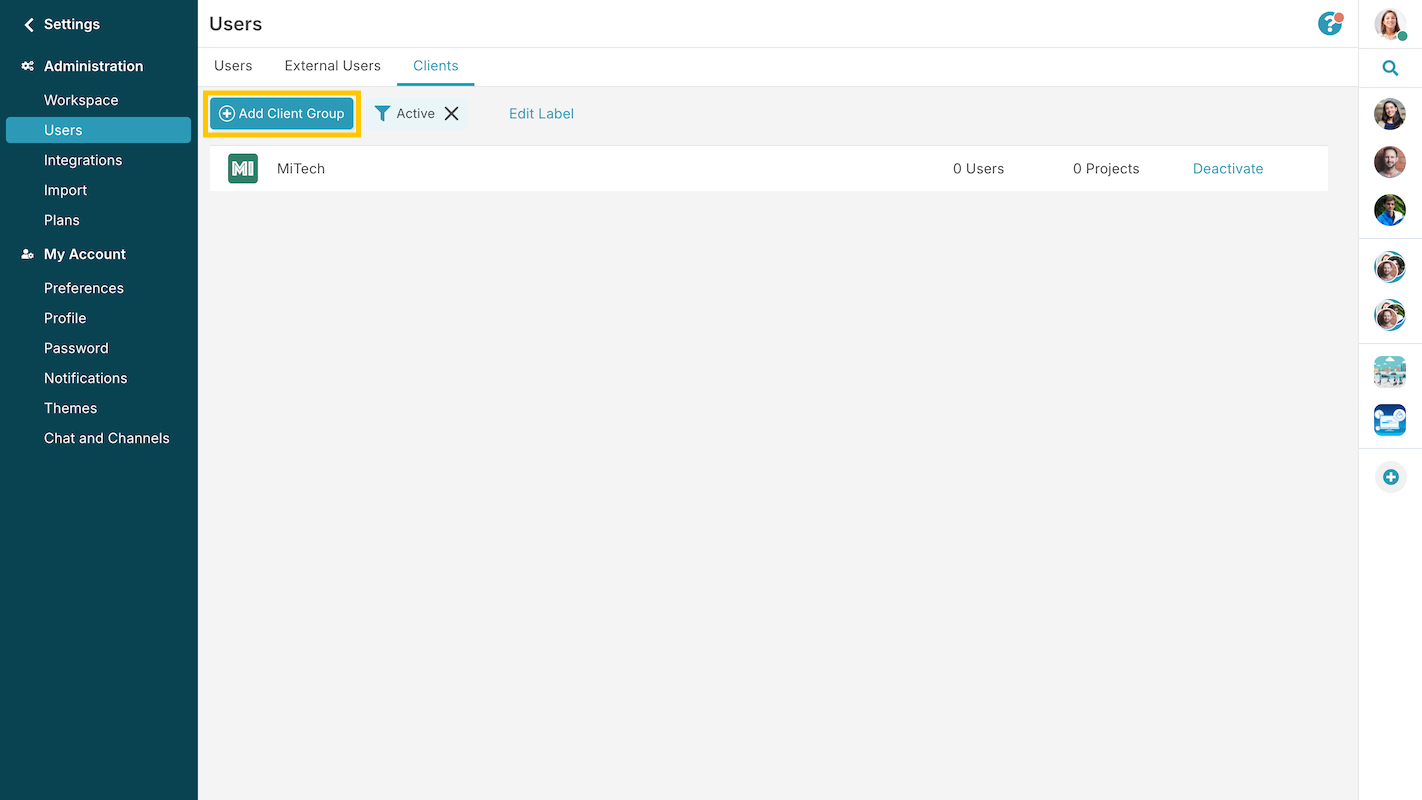Remove the Active filter with the X

click(452, 113)
